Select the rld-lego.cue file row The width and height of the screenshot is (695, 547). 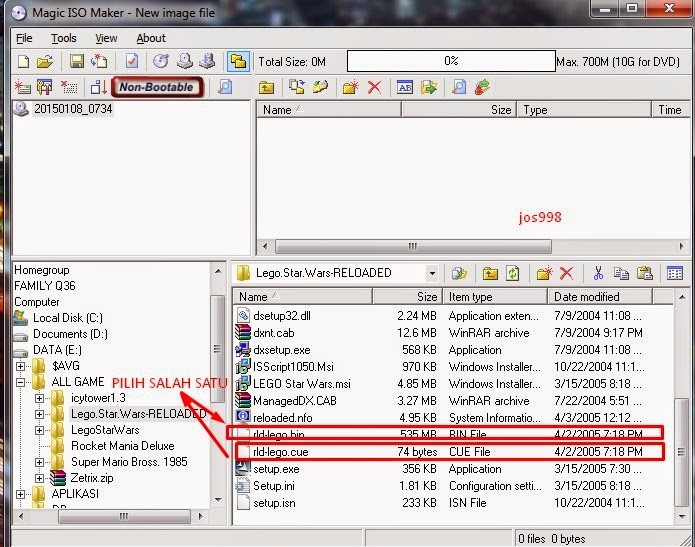[450, 452]
